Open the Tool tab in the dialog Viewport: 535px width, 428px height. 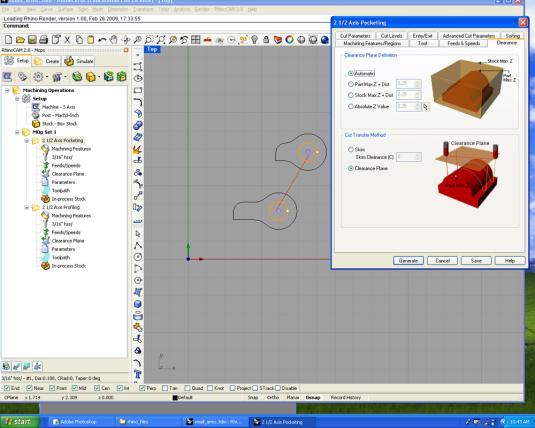422,43
